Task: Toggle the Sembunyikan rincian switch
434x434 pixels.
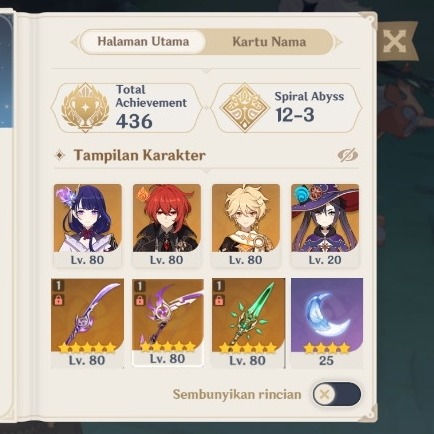Action: (x=337, y=394)
